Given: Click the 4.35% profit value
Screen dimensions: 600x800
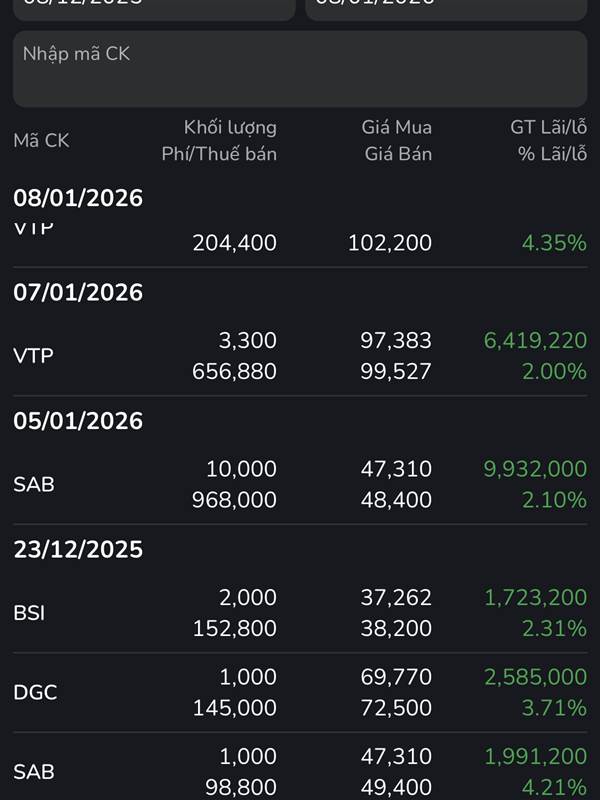Looking at the screenshot, I should (x=553, y=242).
